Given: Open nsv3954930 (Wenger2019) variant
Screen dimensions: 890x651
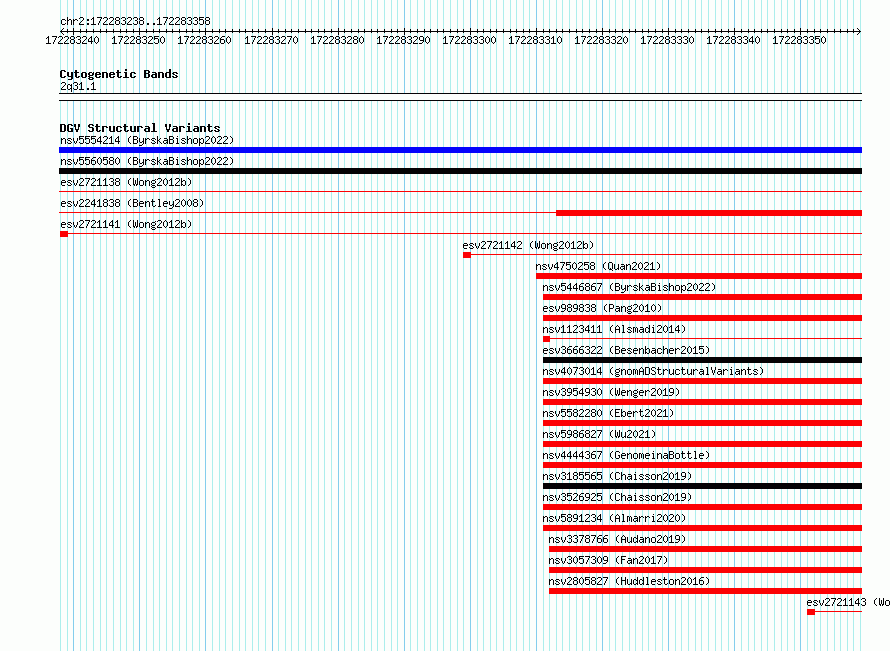Looking at the screenshot, I should [x=611, y=392].
